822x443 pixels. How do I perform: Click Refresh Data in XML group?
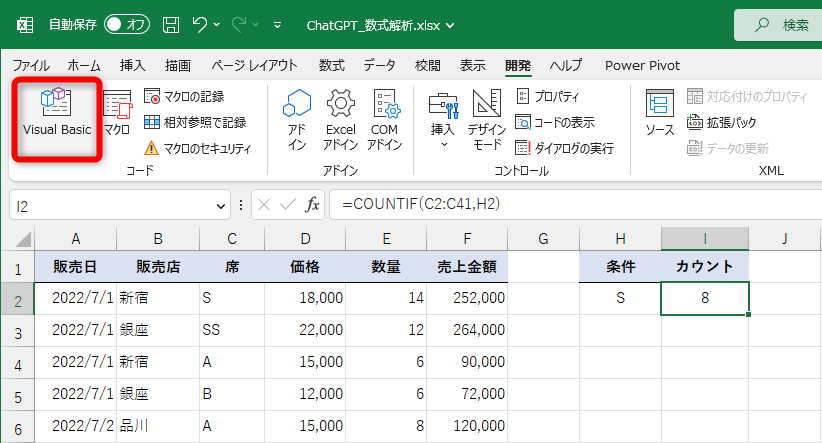tap(728, 148)
